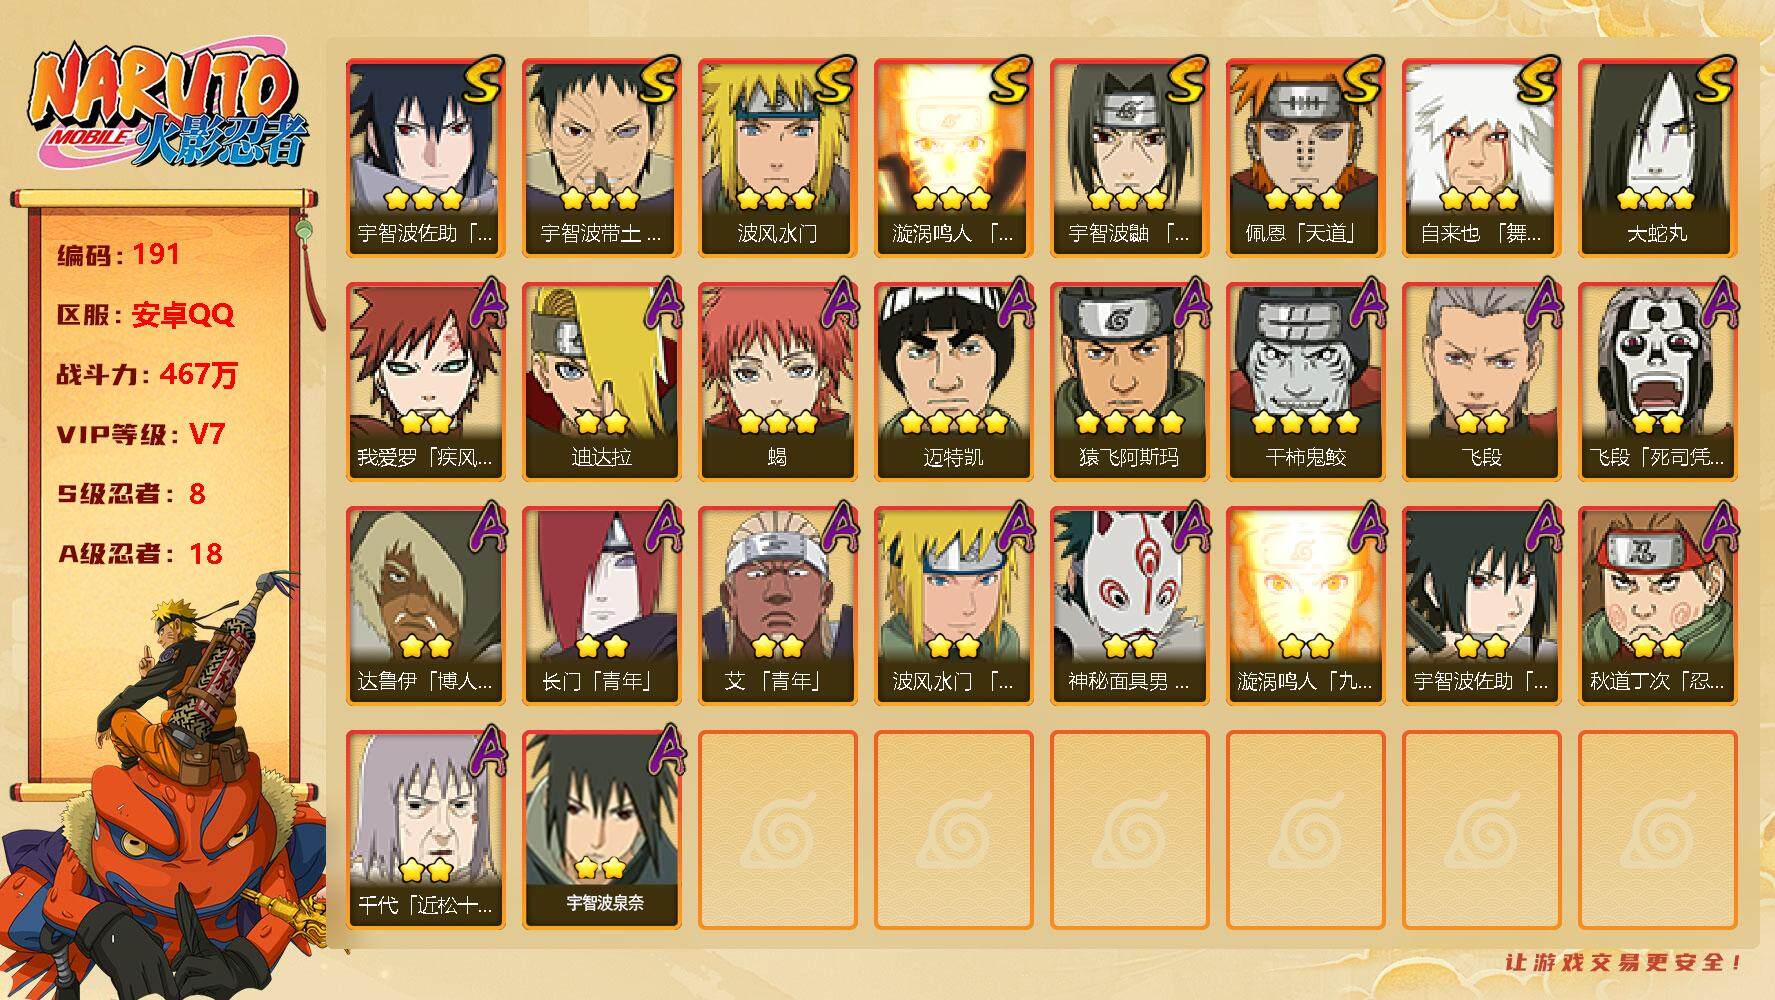1775x1000 pixels.
Task: Open the 猿飞阿斯玛 ninja card
Action: point(1129,382)
